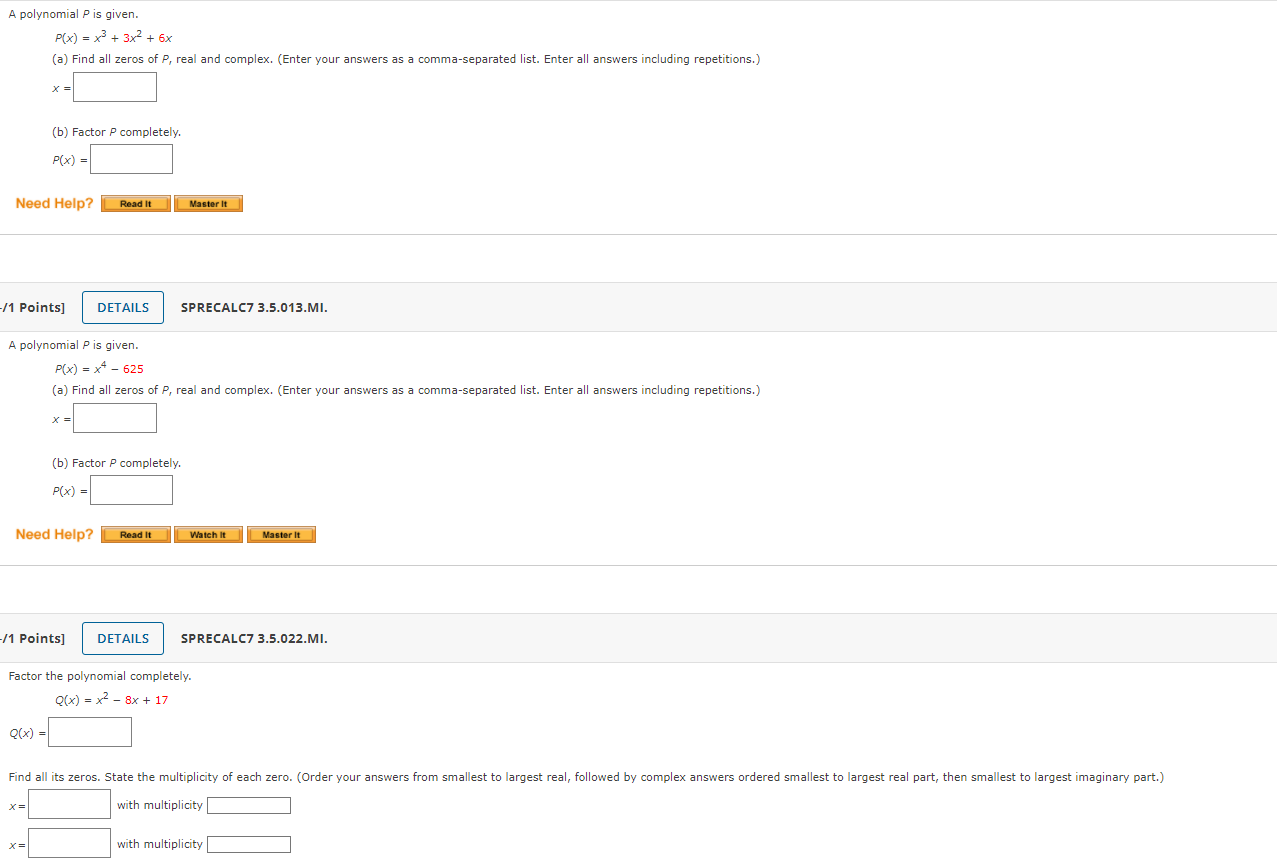Click the Q(x) factorization input field
The width and height of the screenshot is (1277, 866).
[90, 732]
